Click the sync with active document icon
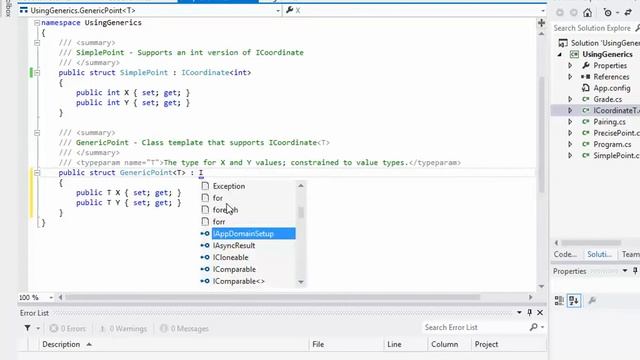 tap(628, 13)
